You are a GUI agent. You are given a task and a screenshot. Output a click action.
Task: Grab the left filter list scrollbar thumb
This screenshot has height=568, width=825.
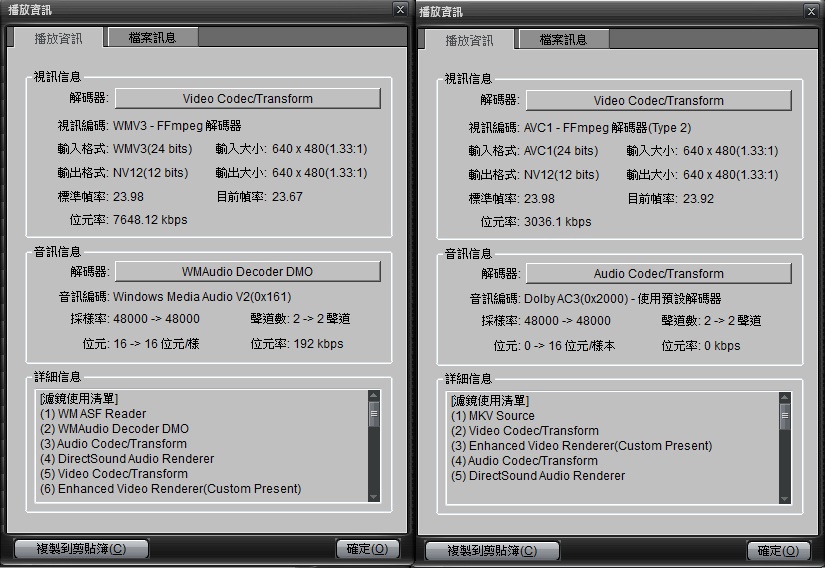click(374, 413)
